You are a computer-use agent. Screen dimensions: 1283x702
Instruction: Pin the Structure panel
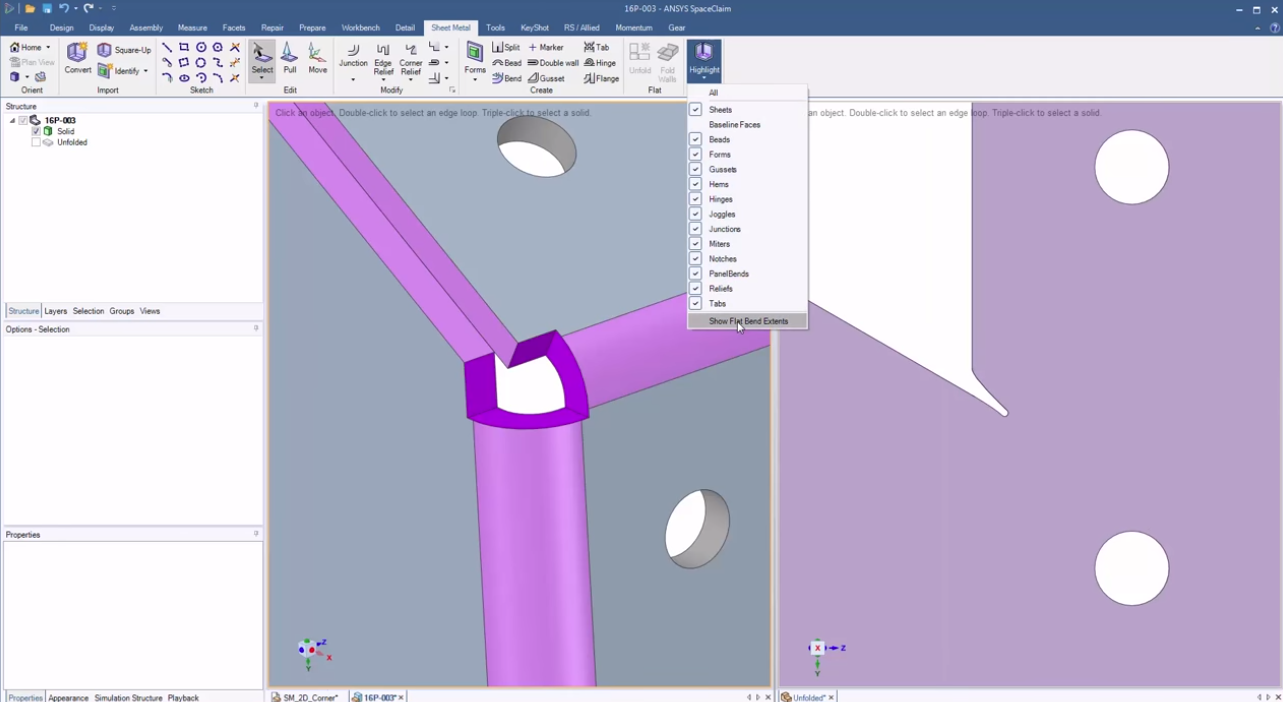click(x=256, y=105)
